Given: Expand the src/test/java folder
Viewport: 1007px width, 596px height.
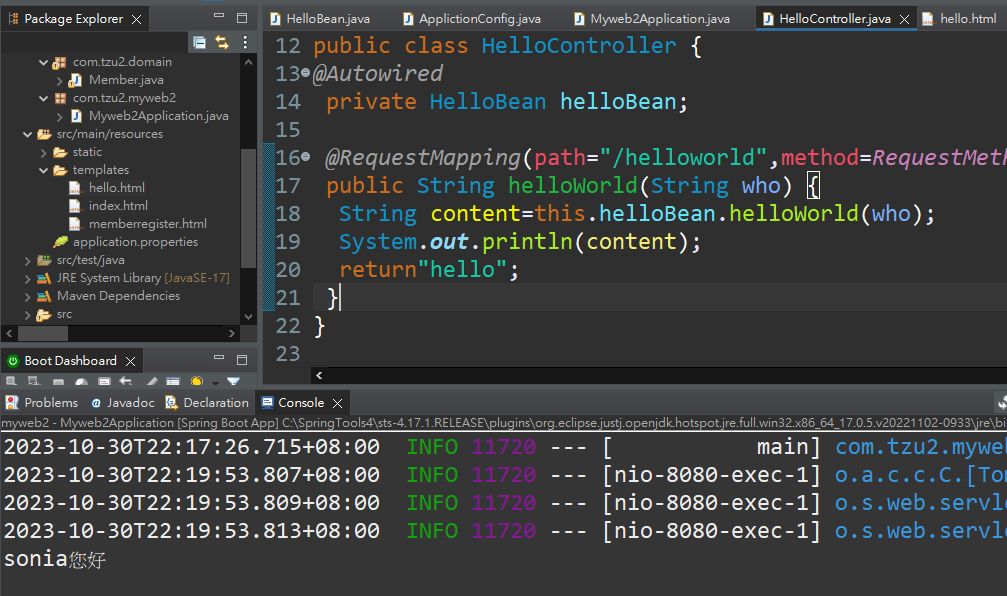Looking at the screenshot, I should pos(27,260).
